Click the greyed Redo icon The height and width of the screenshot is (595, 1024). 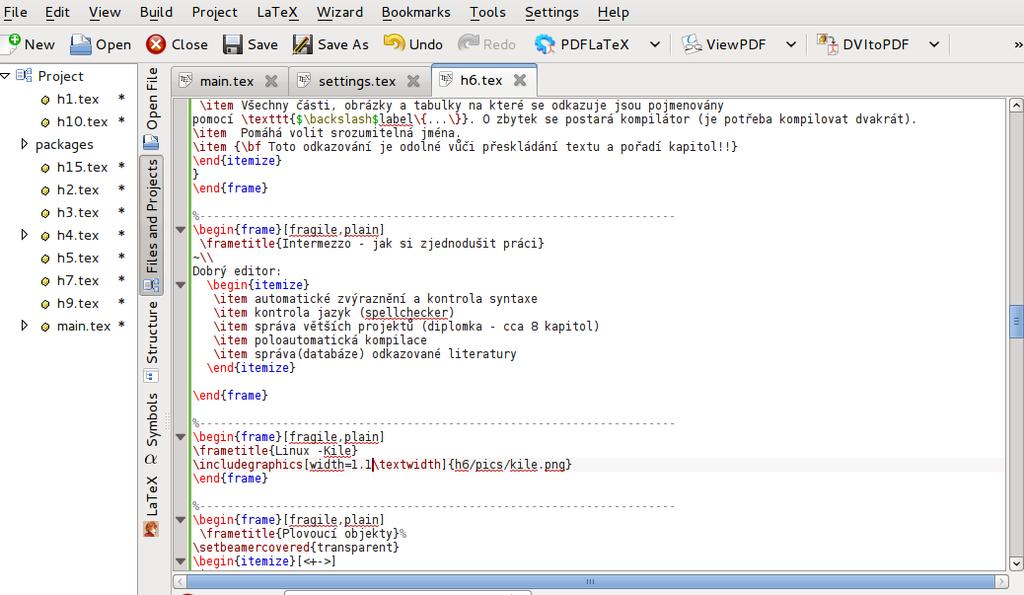(468, 44)
